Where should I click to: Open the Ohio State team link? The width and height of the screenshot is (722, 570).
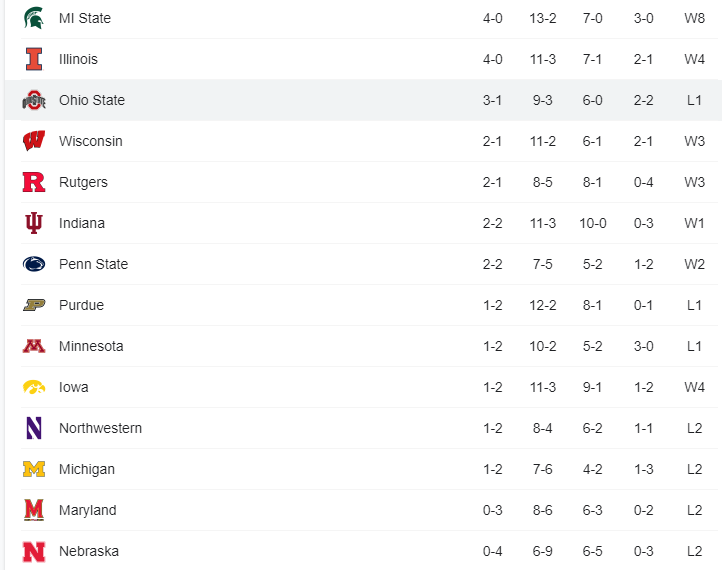tap(92, 100)
